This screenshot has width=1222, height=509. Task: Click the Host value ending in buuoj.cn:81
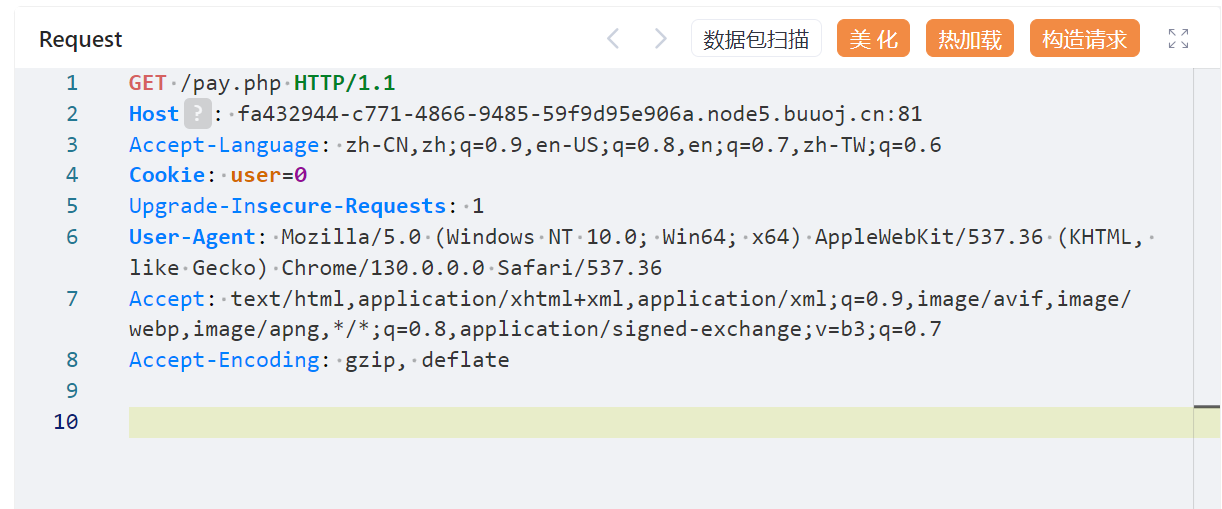[x=579, y=114]
